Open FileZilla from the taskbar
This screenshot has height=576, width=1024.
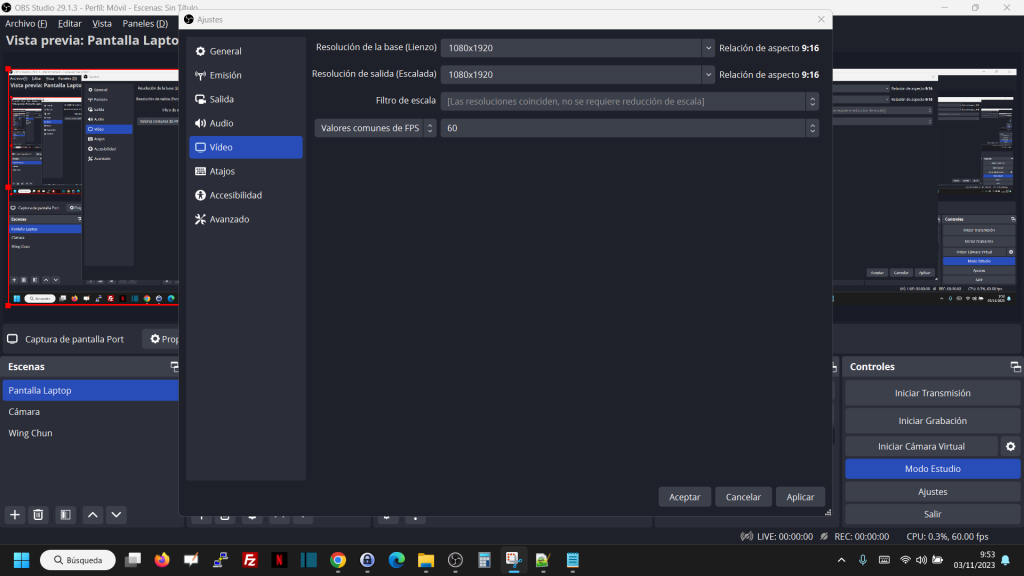tap(249, 560)
